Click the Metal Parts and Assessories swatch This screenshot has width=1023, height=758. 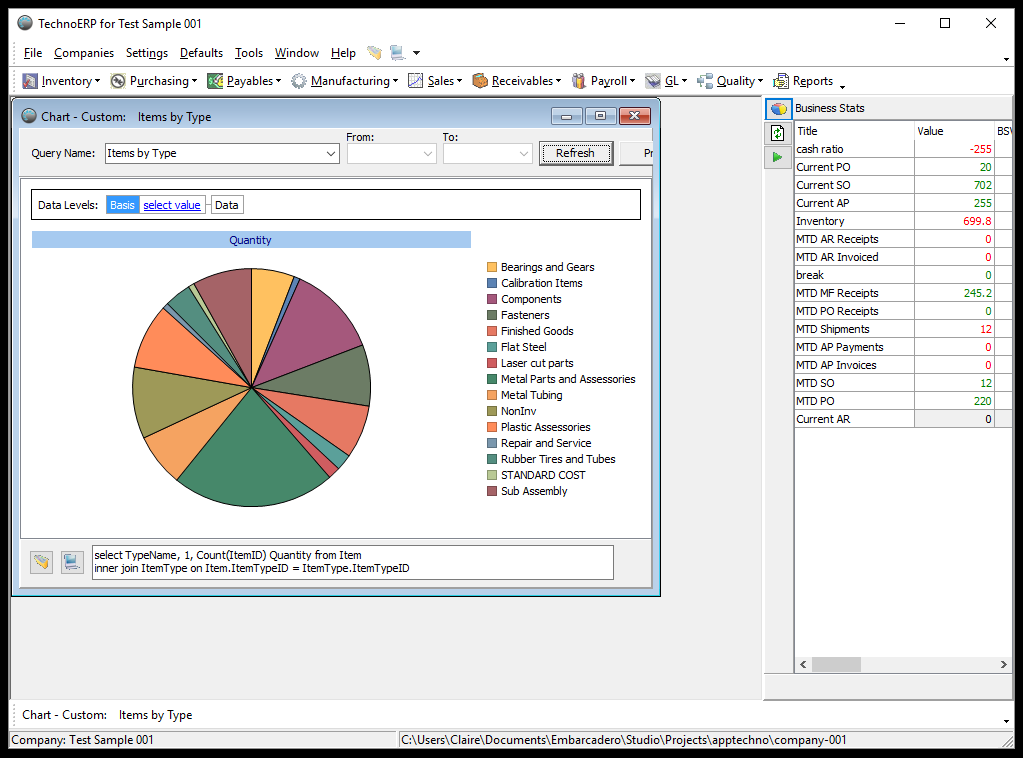pos(492,379)
